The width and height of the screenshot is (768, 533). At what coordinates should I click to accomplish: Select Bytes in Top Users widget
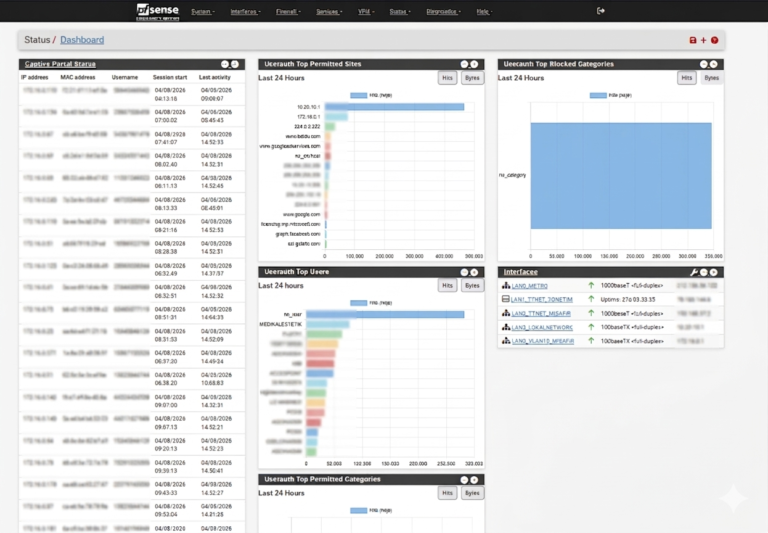click(472, 286)
